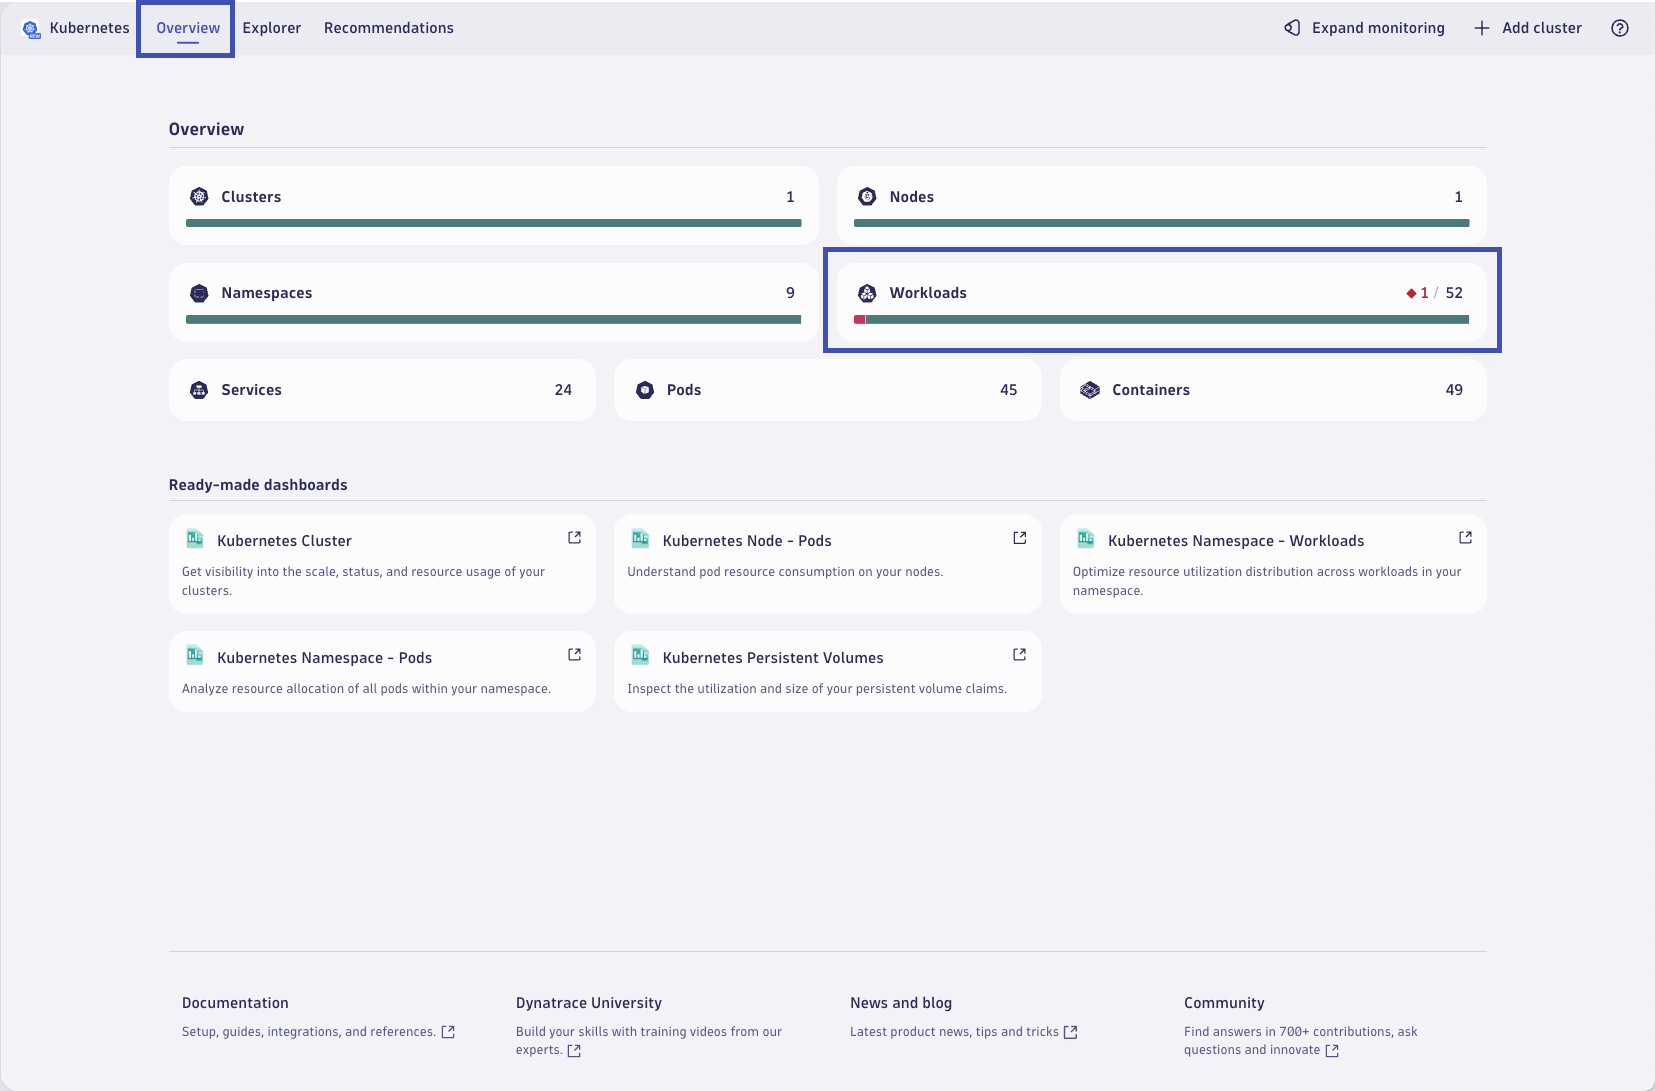
Task: Click the Kubernetes app title
Action: click(89, 28)
